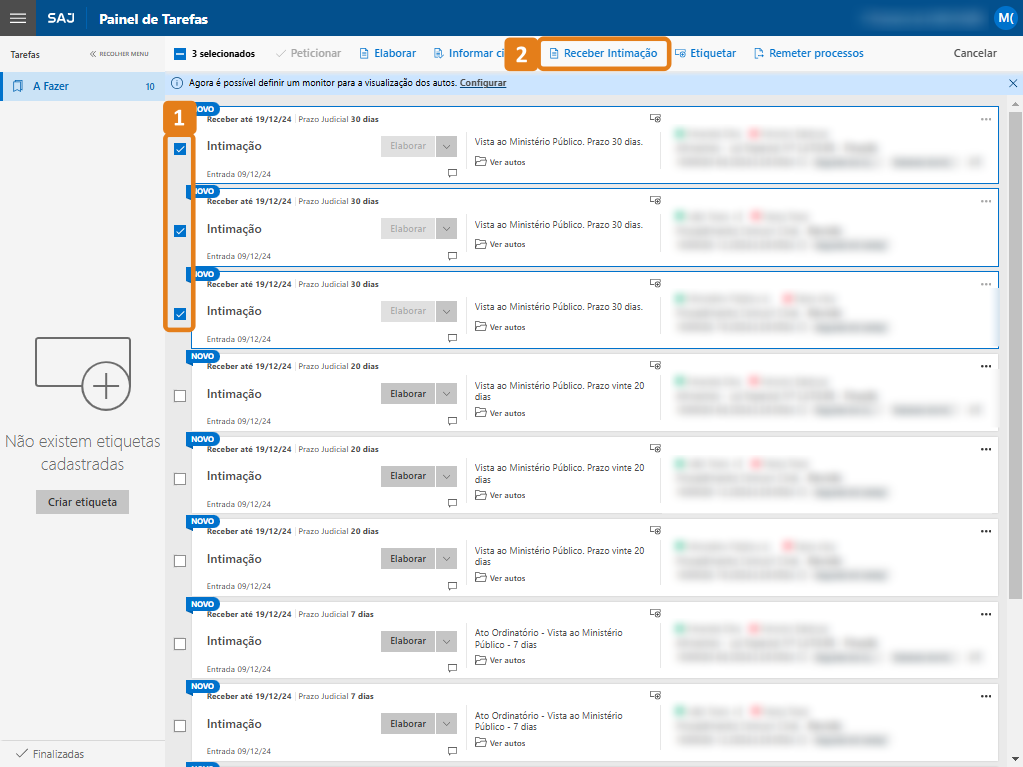This screenshot has height=767, width=1023.
Task: Click the folder icon Ver autos on the second card
Action: (480, 244)
